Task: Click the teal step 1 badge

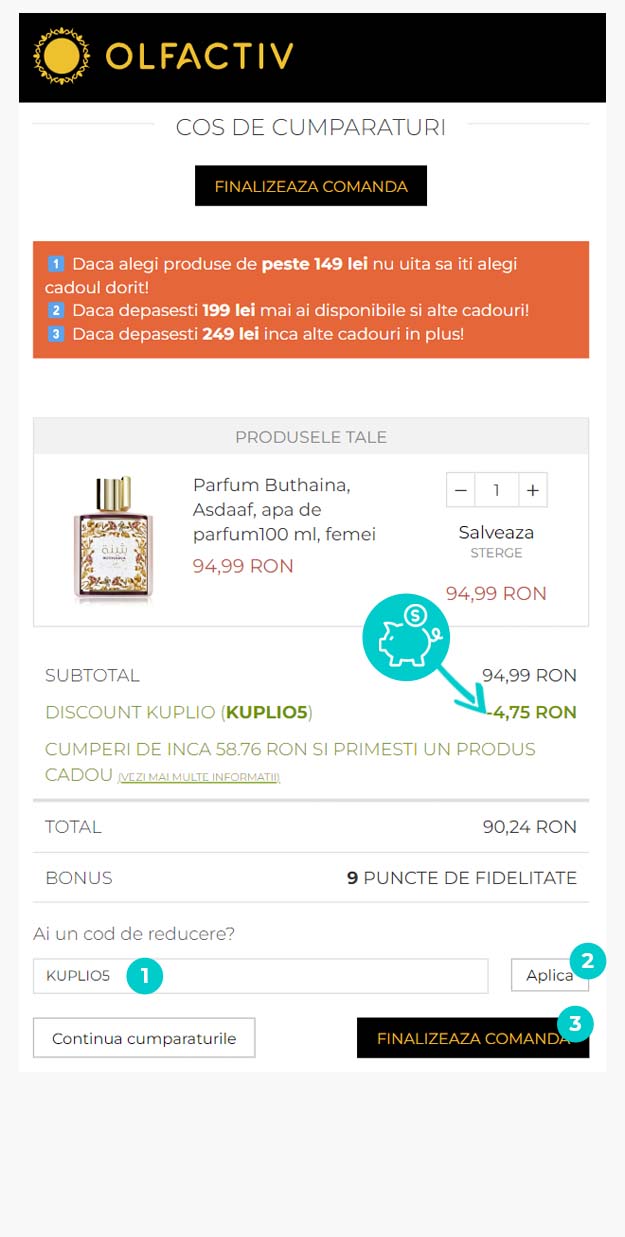Action: pyautogui.click(x=145, y=976)
